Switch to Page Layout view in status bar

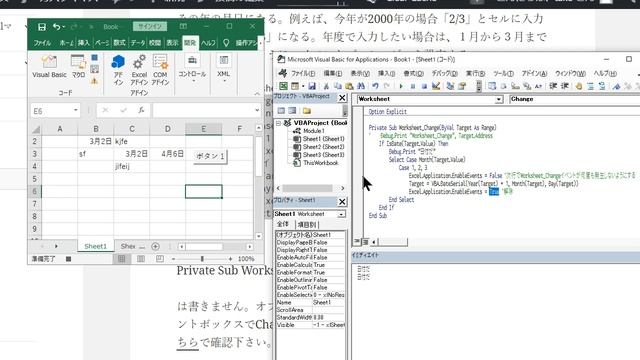(141, 259)
